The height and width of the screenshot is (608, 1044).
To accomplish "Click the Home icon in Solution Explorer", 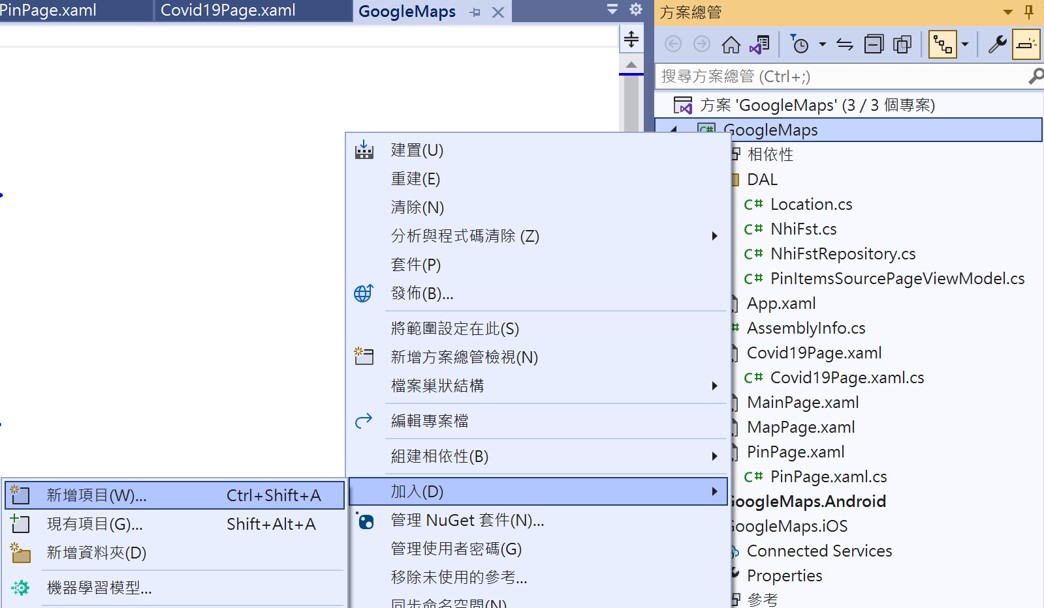I will (730, 45).
